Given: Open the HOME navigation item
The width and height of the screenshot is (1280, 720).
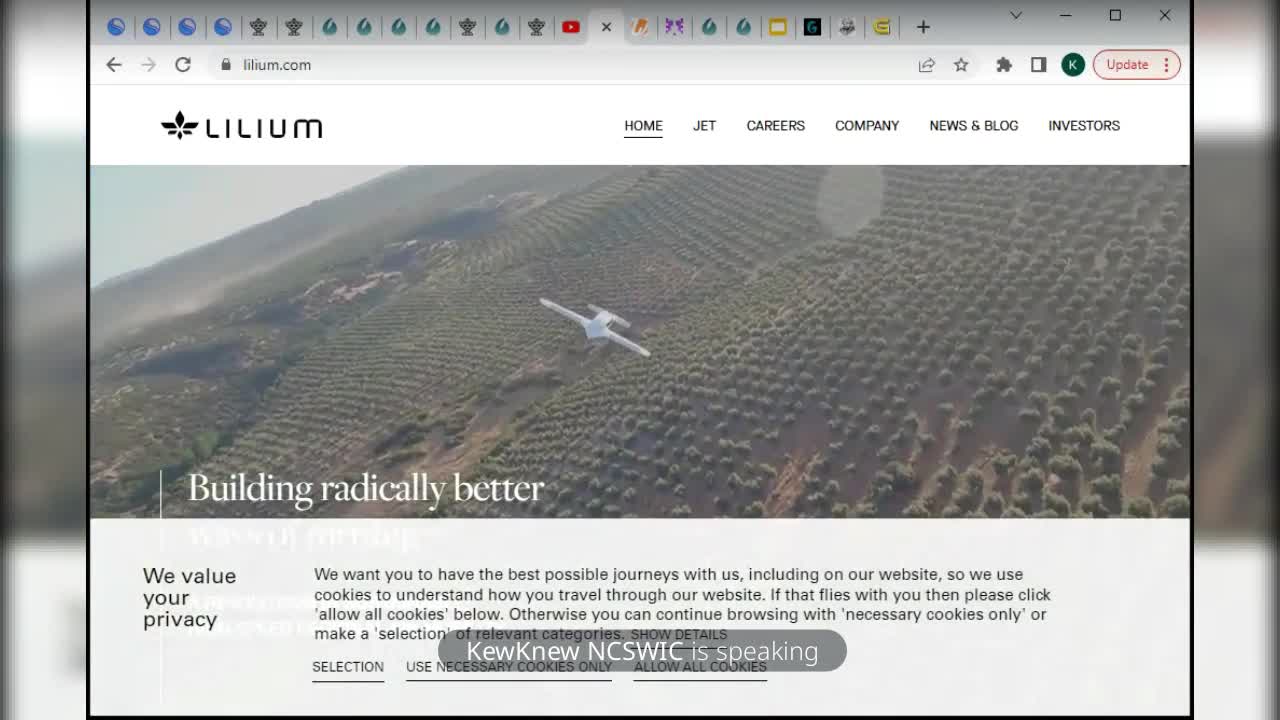Looking at the screenshot, I should point(643,126).
